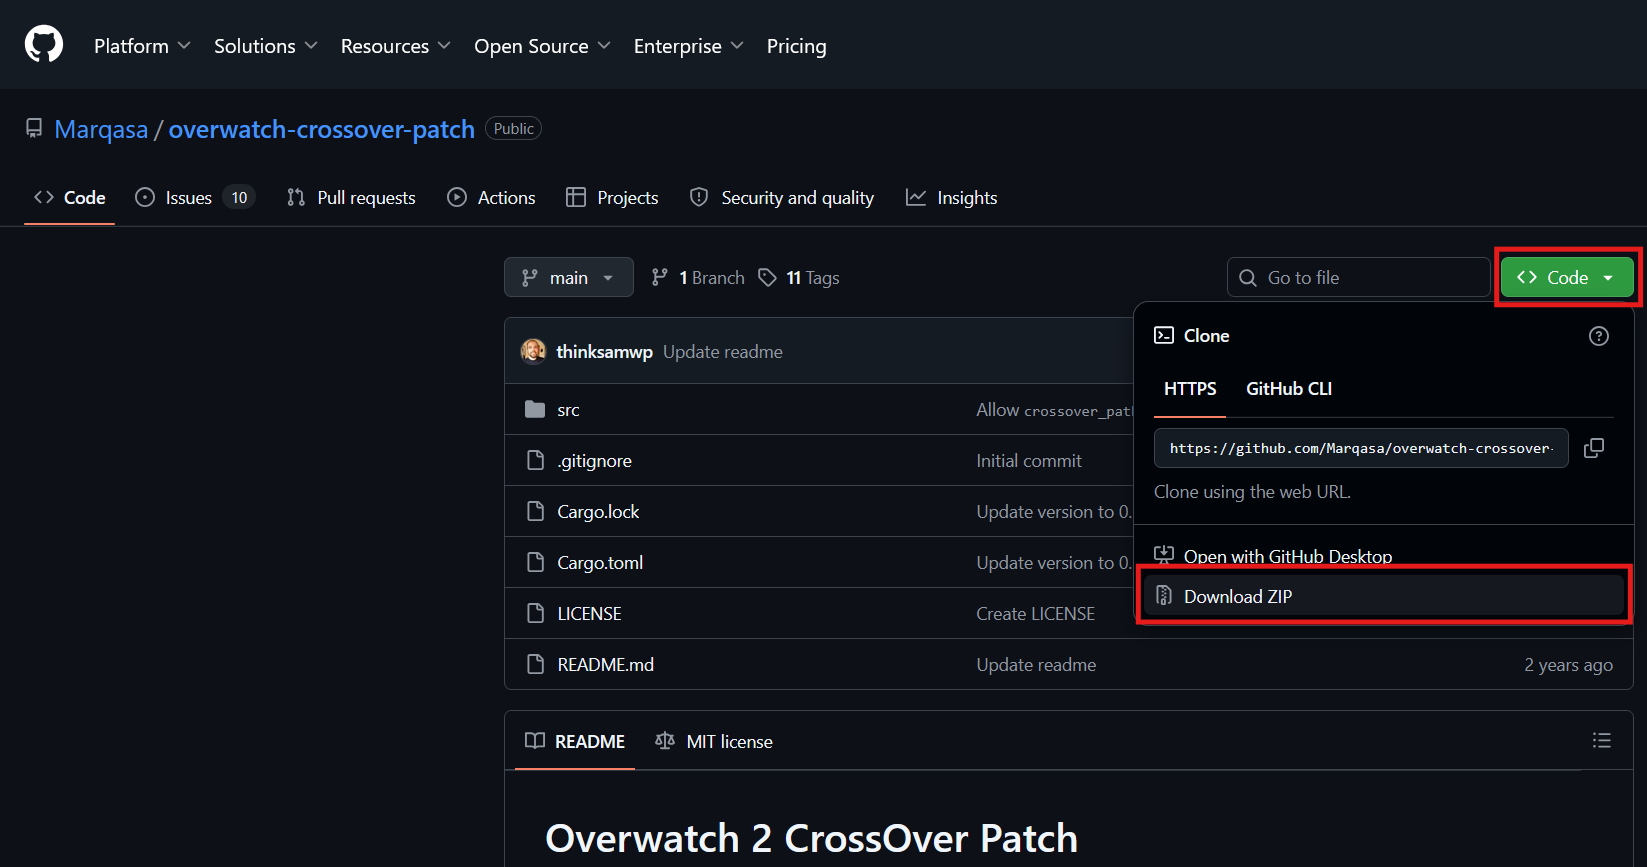The width and height of the screenshot is (1647, 867).
Task: Open the Create LICENSE commit link
Action: coord(1035,614)
